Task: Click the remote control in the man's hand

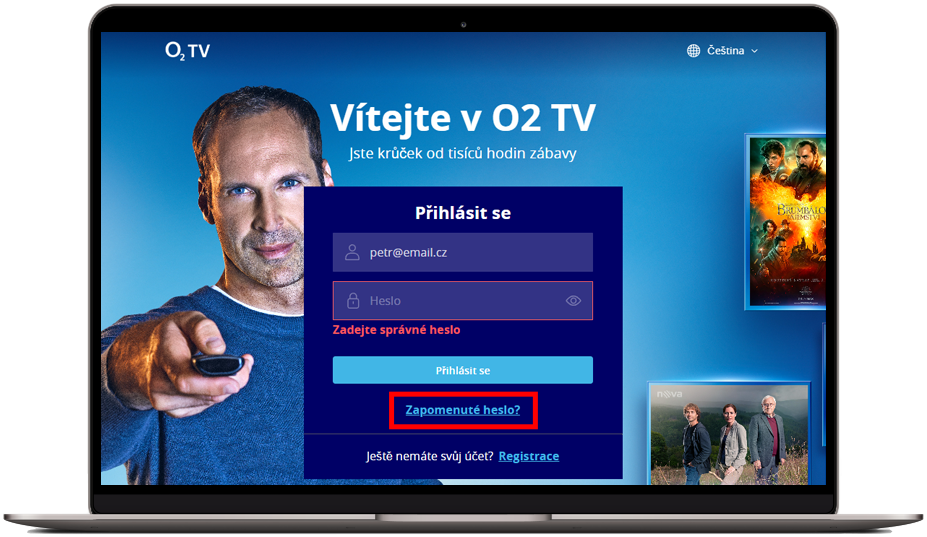Action: (x=218, y=364)
